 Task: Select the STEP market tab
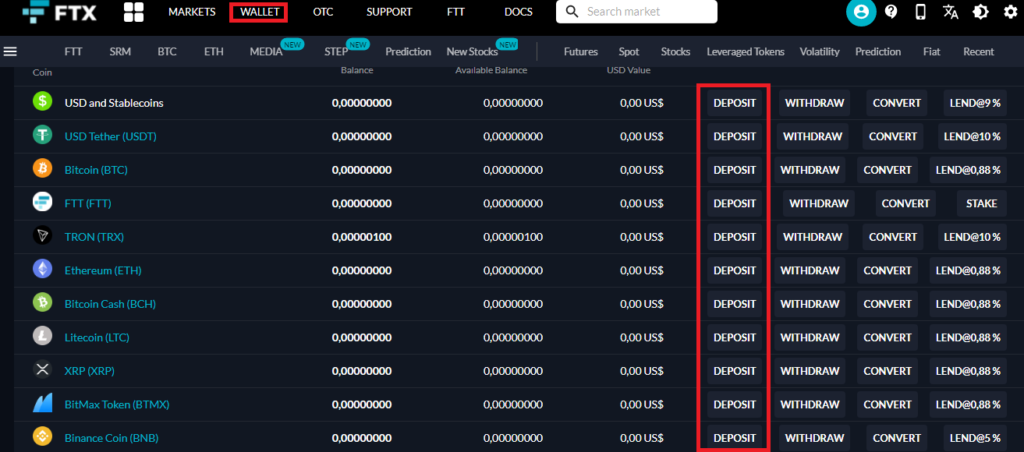(336, 52)
